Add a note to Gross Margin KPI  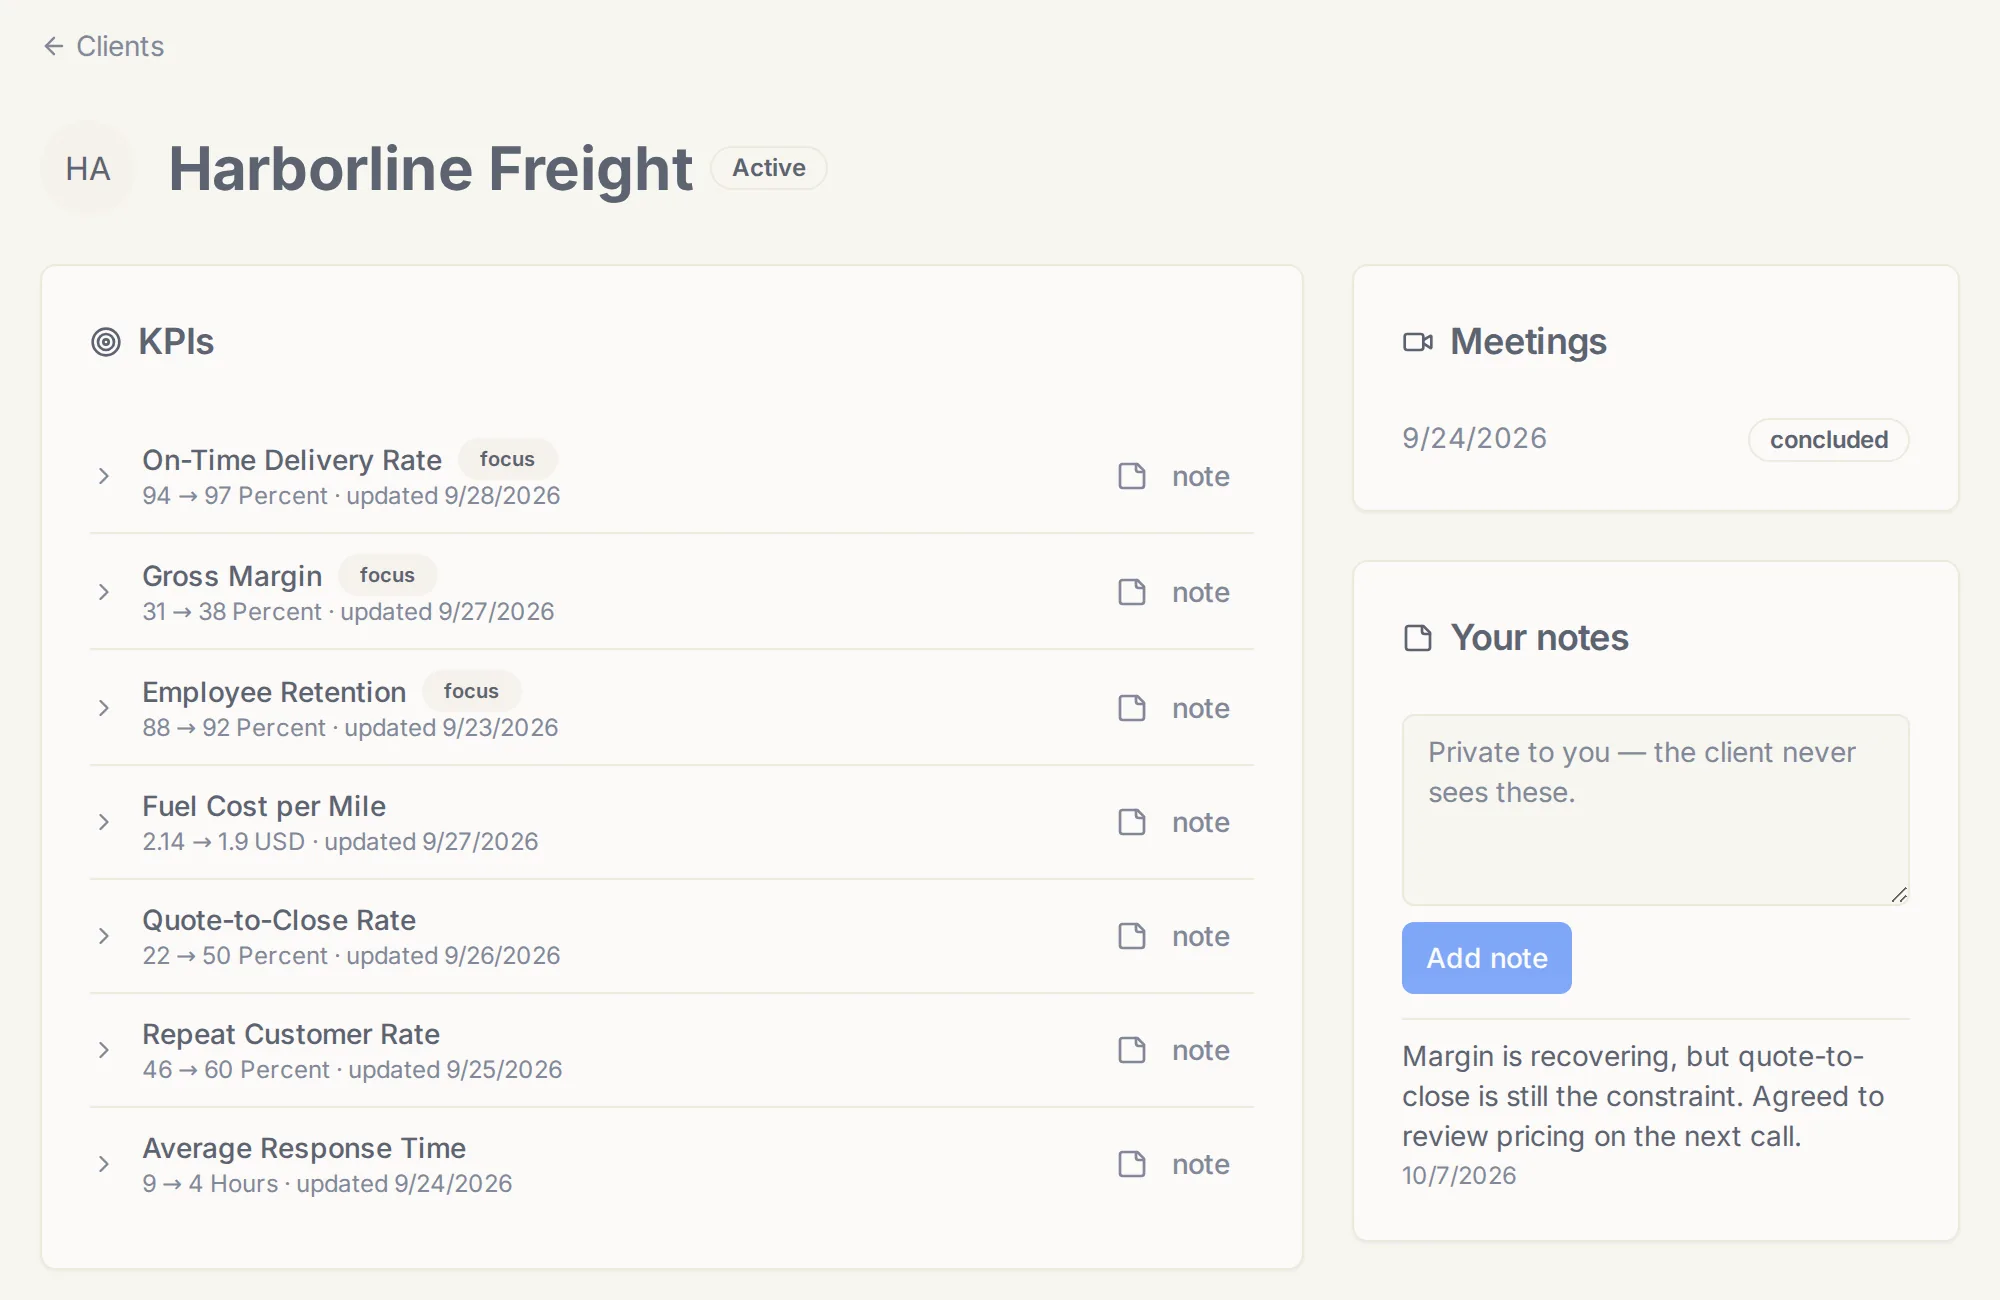(1174, 592)
